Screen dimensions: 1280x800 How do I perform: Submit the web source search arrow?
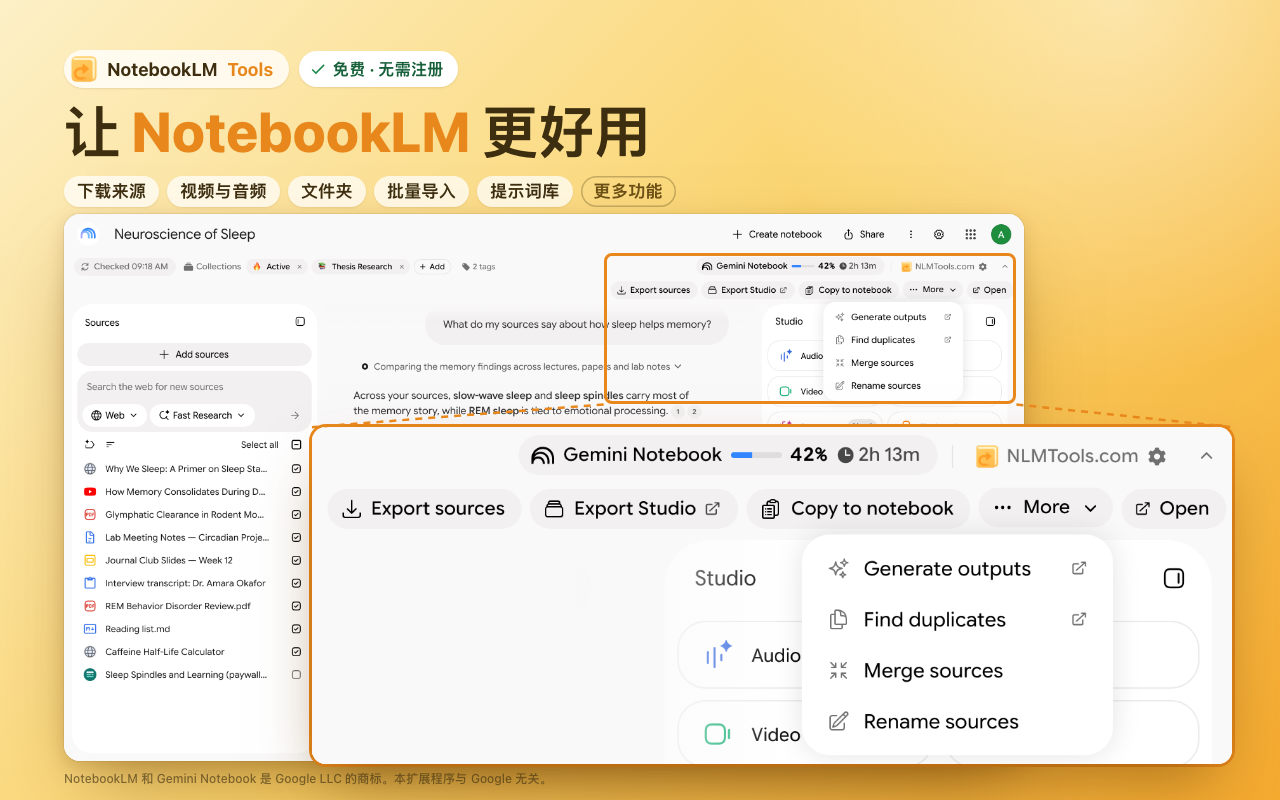[x=295, y=415]
